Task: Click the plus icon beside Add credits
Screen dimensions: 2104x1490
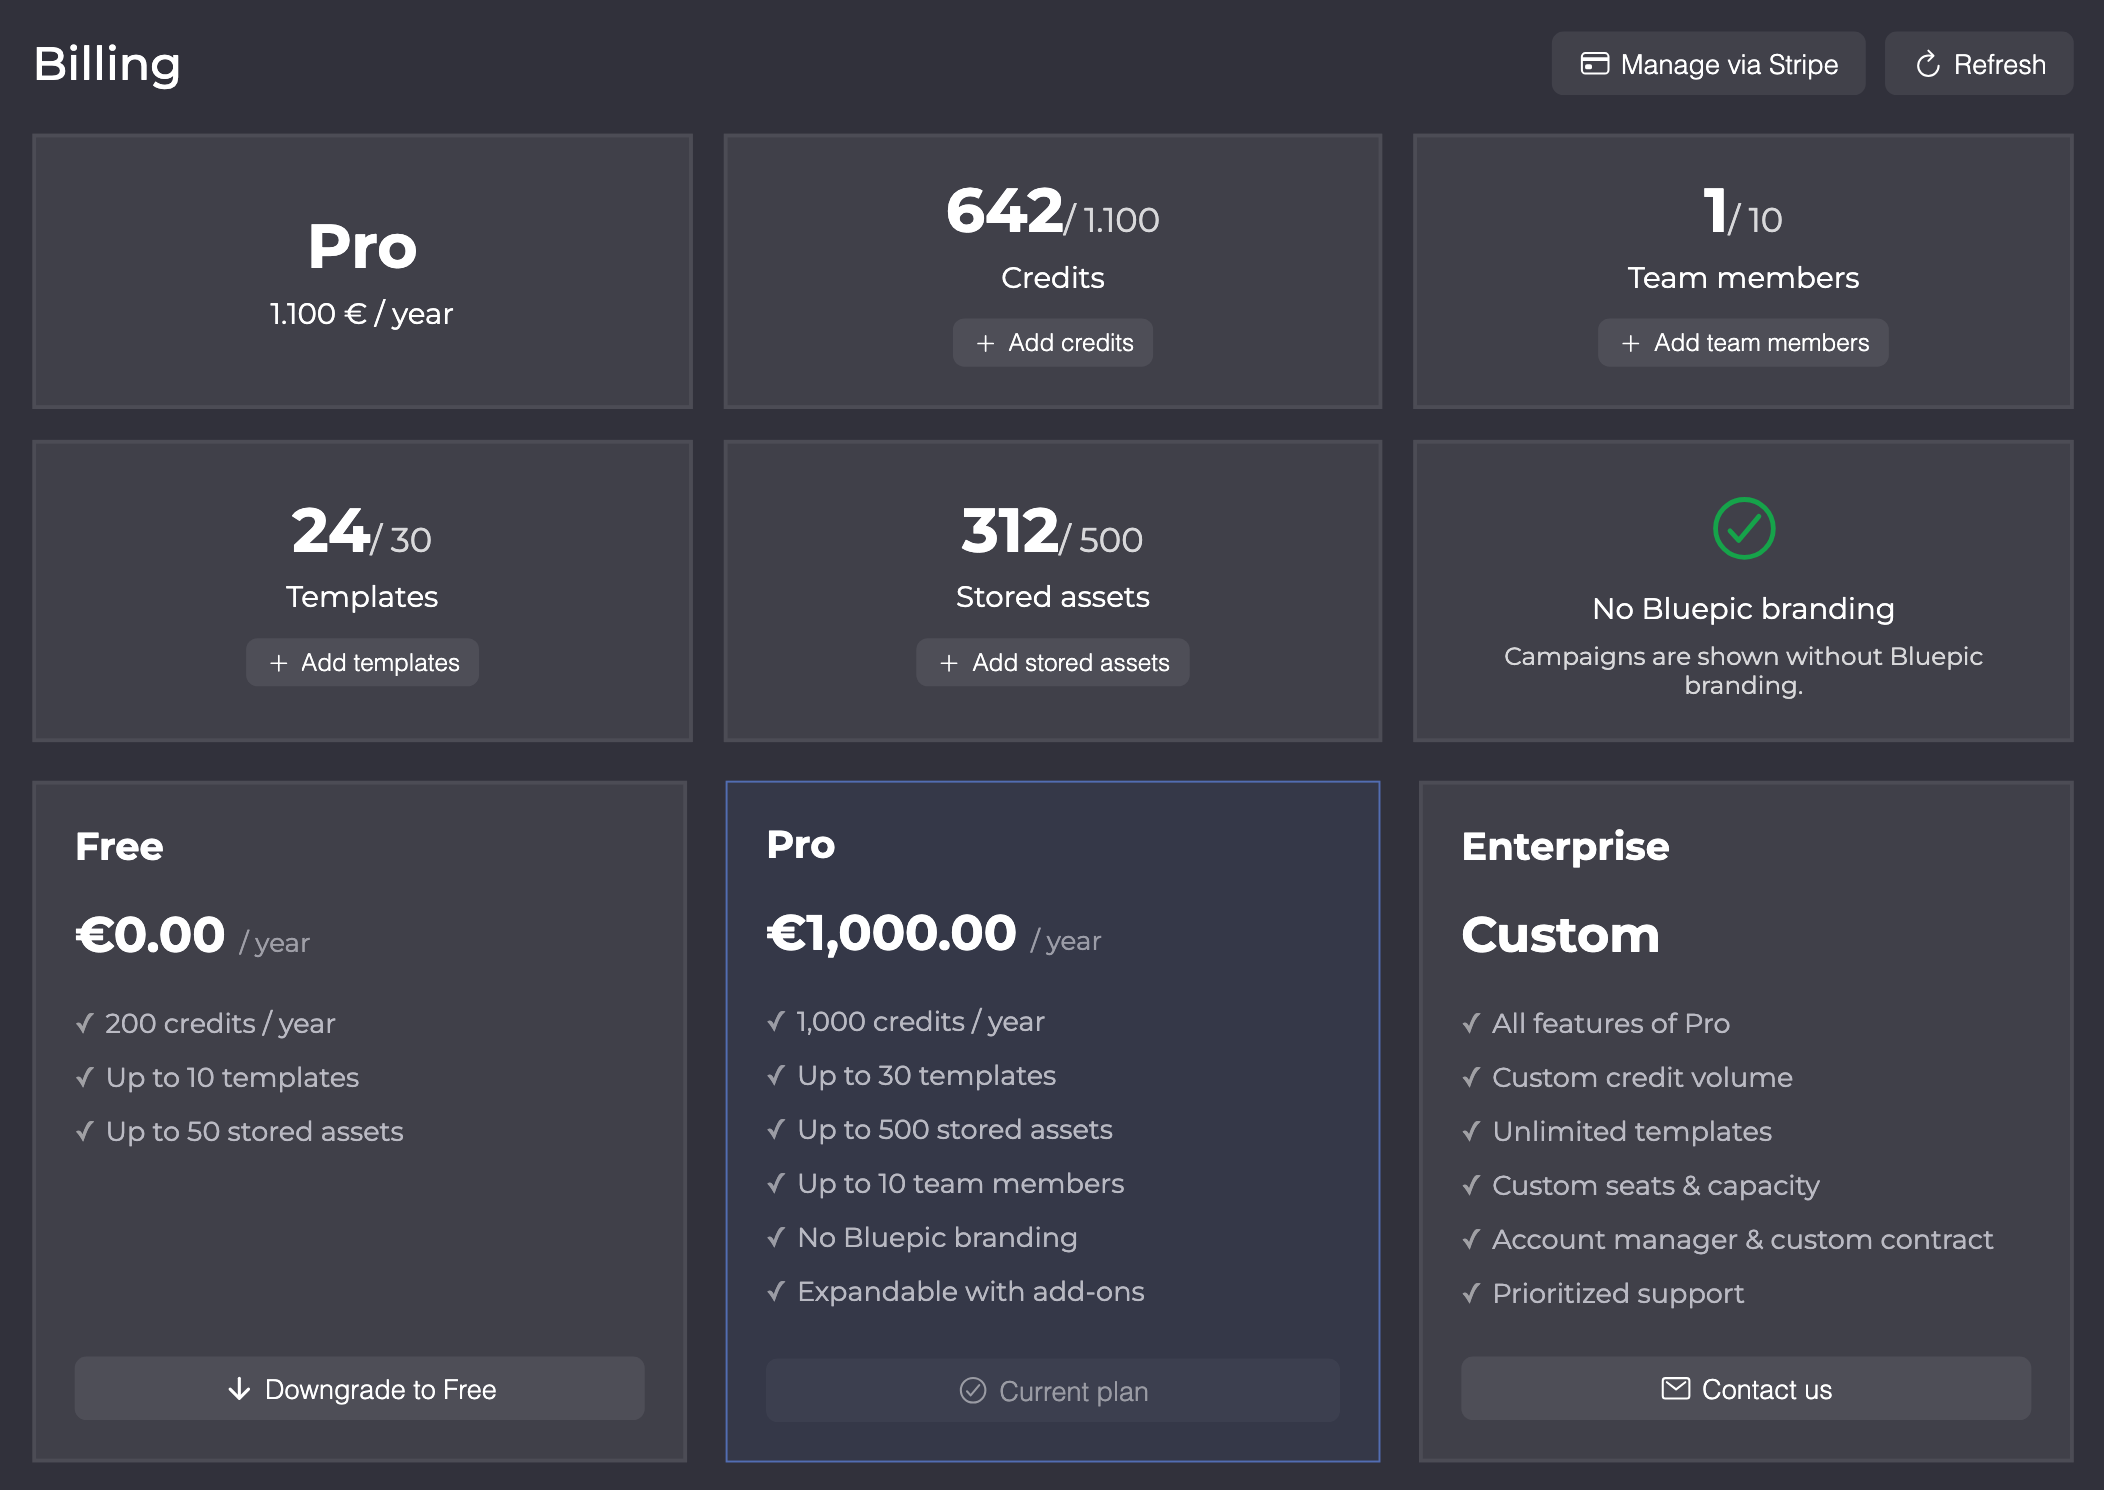Action: [x=985, y=343]
